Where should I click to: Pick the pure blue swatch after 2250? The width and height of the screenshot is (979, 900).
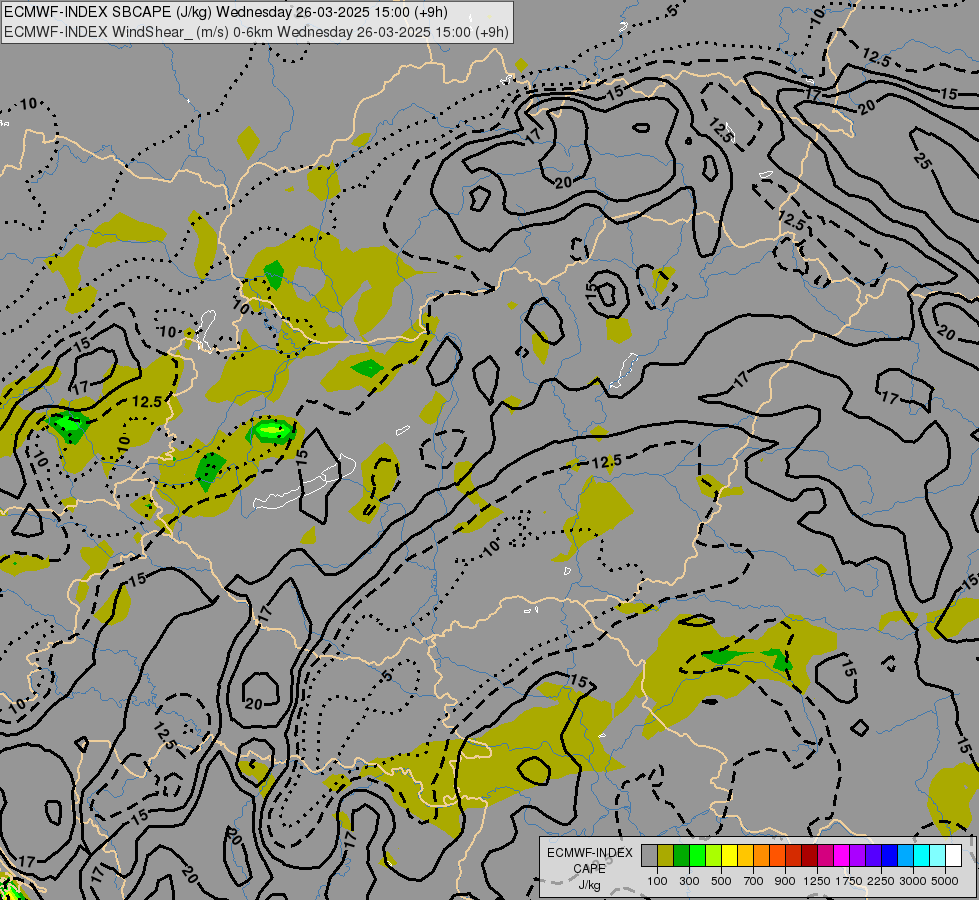click(890, 856)
